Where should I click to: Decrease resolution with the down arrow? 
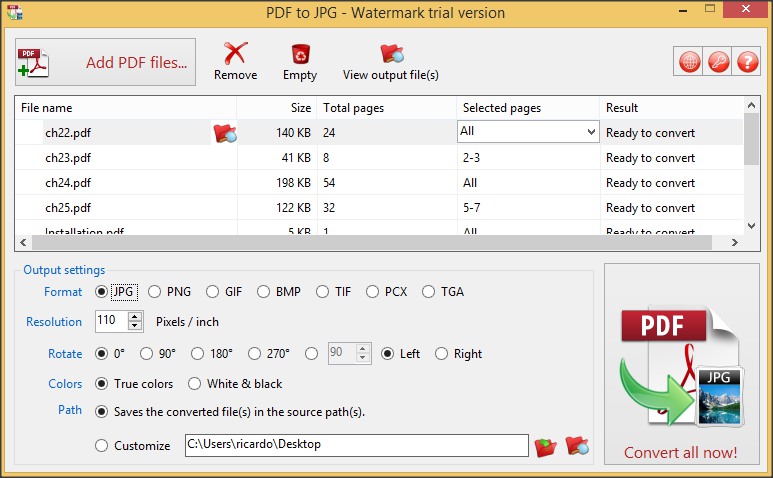click(135, 326)
